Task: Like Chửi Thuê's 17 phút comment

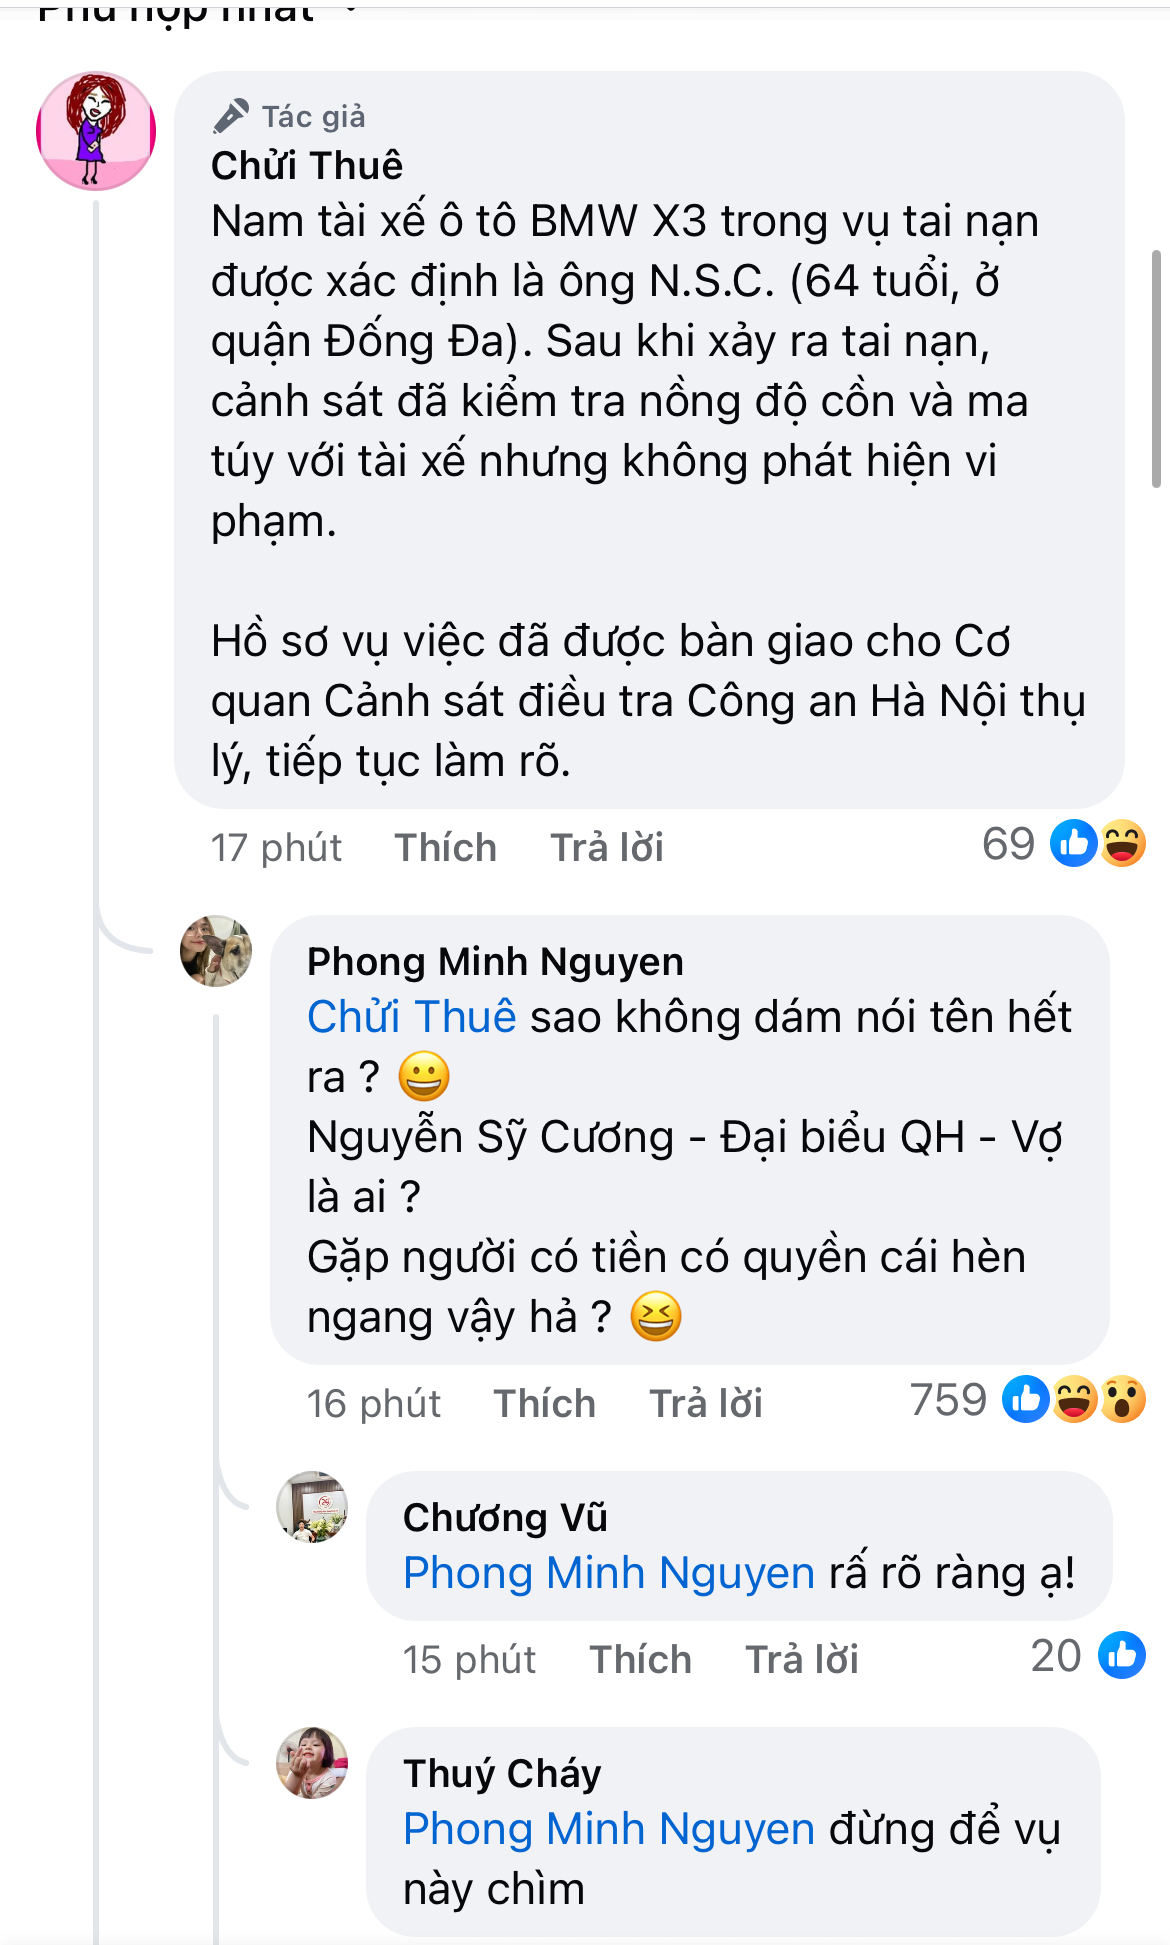Action: click(x=445, y=848)
